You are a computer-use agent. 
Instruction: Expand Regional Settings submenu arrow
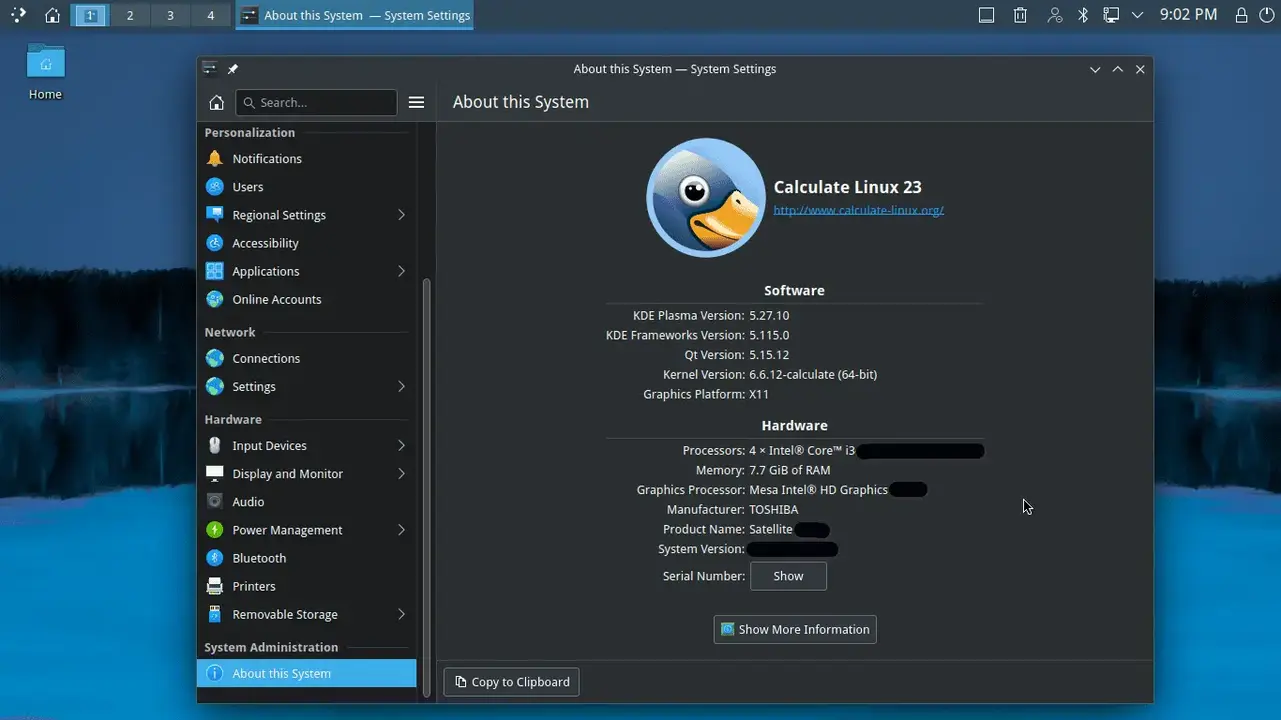(401, 214)
